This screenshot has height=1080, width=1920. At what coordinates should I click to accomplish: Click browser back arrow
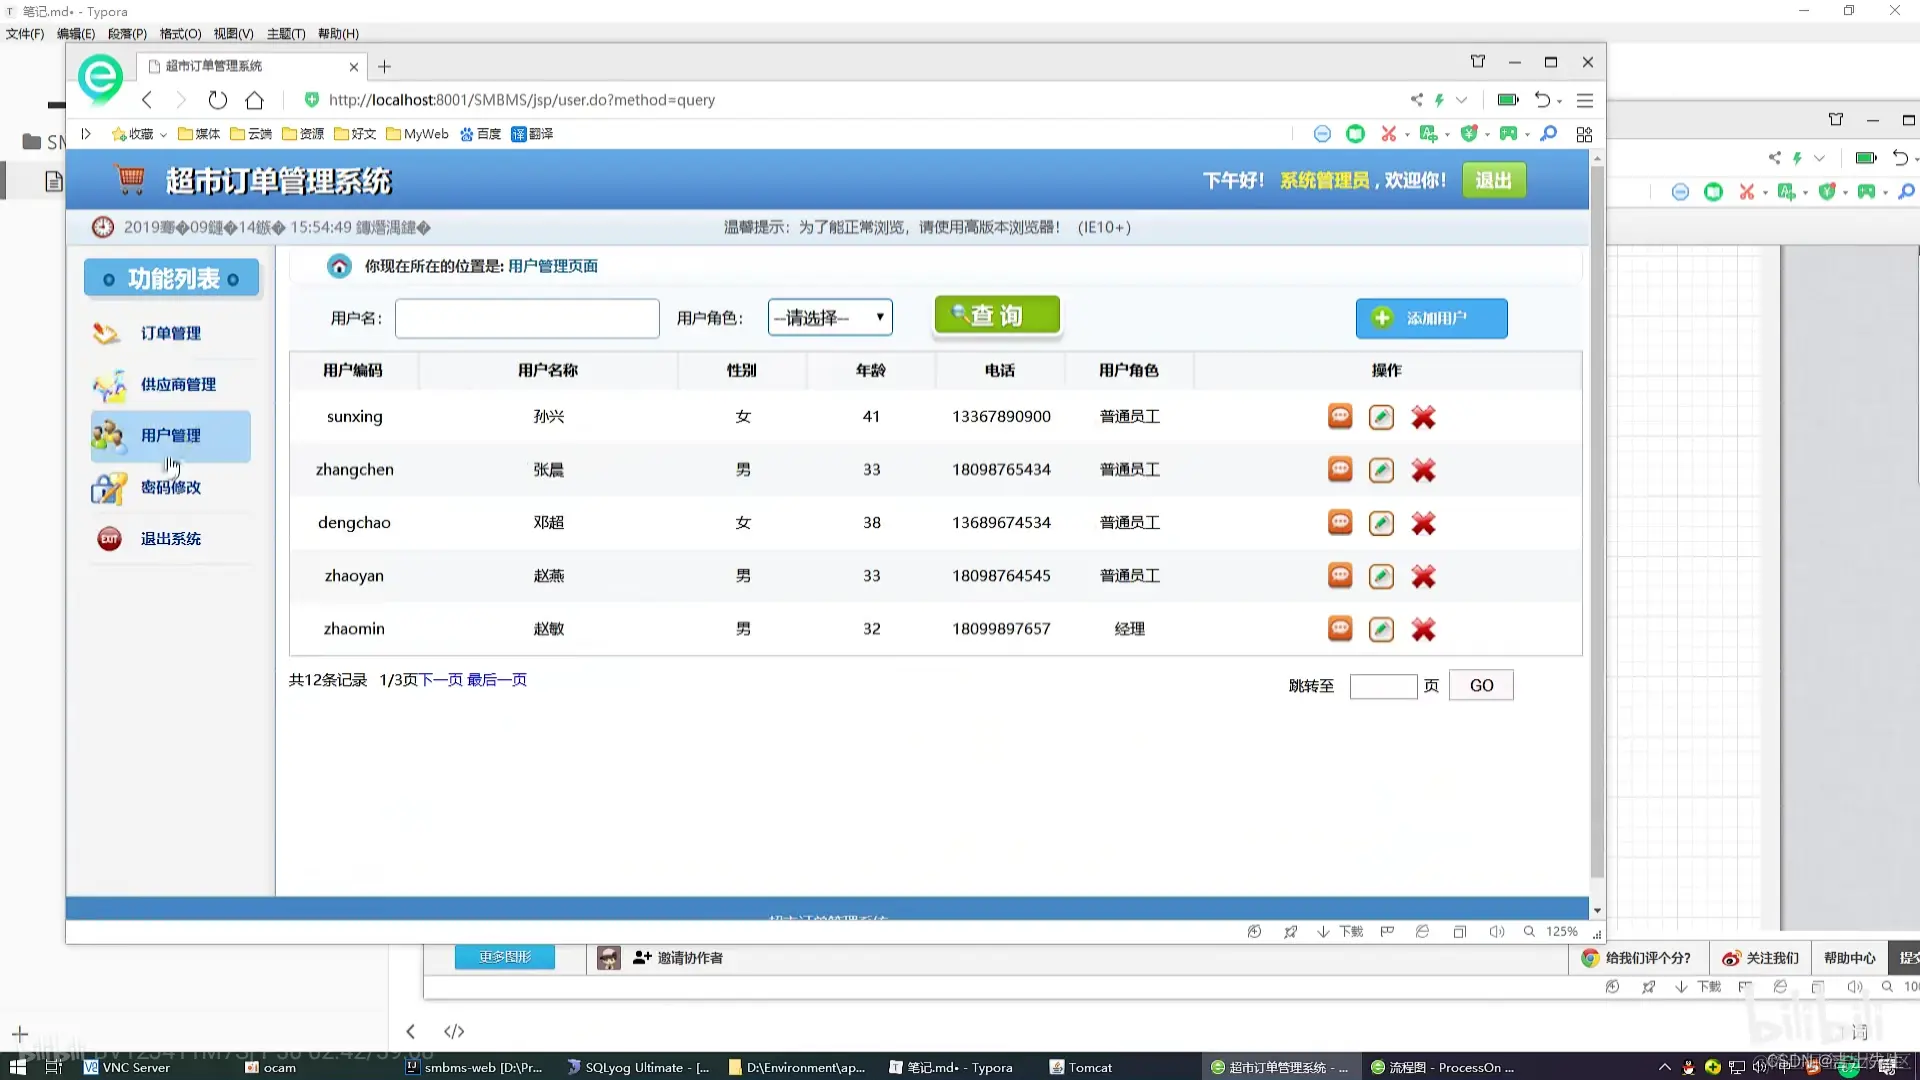(x=147, y=100)
